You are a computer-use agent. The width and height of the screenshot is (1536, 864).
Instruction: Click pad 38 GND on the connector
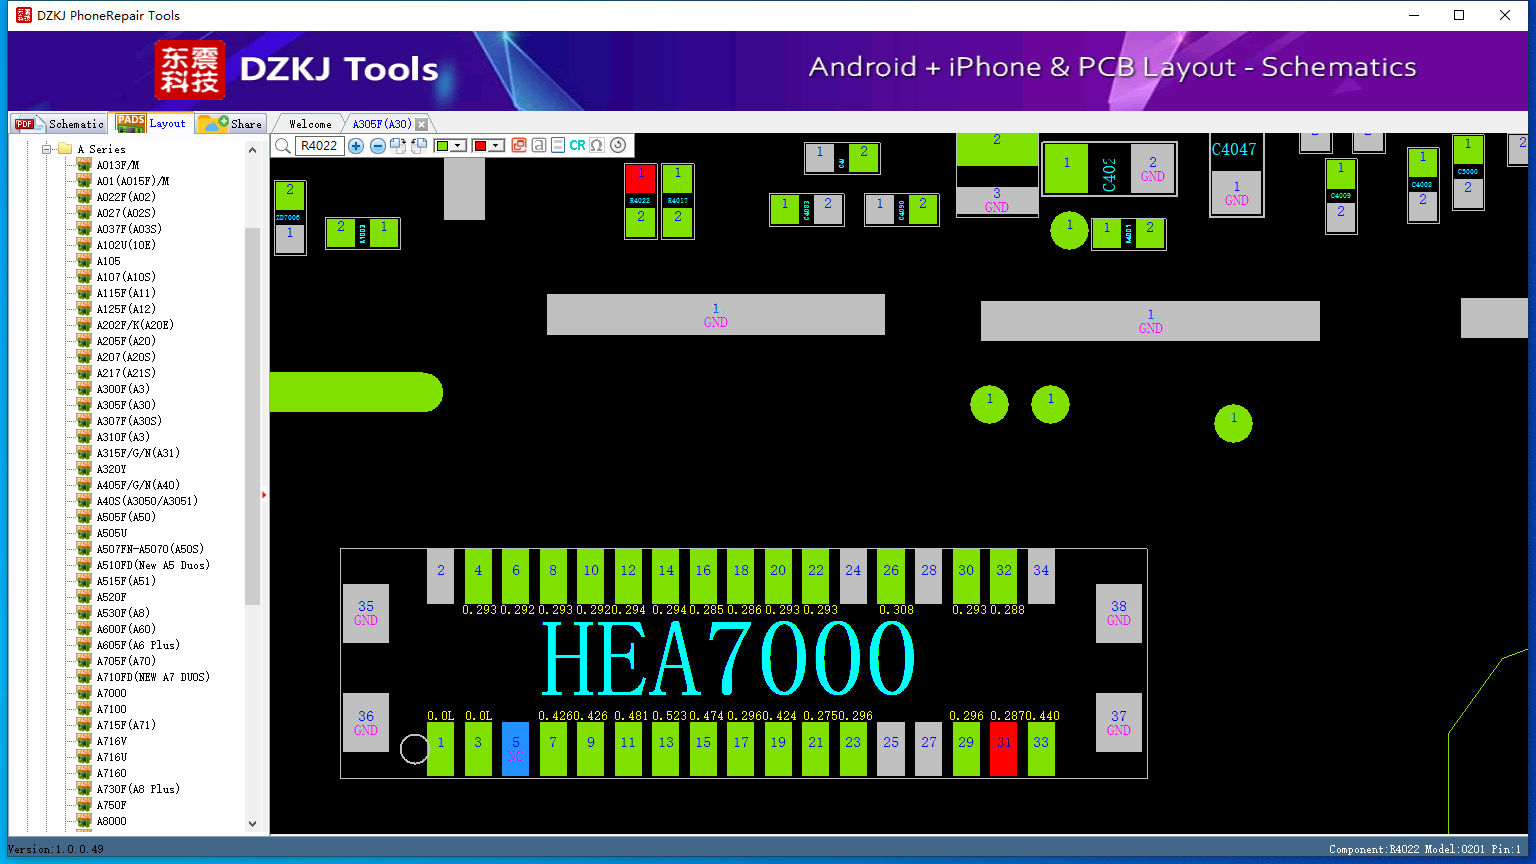[x=1119, y=613]
